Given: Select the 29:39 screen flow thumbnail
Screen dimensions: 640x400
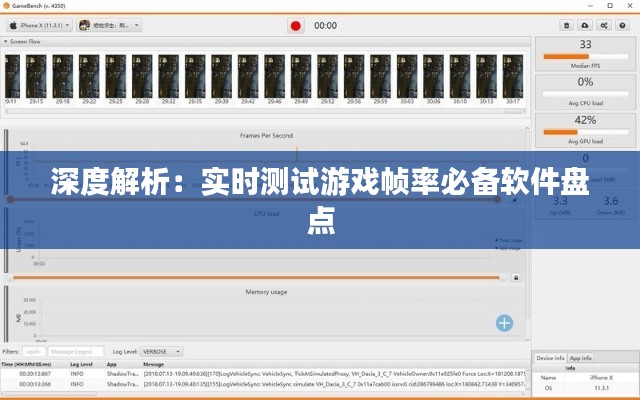Looking at the screenshot, I should pos(222,76).
